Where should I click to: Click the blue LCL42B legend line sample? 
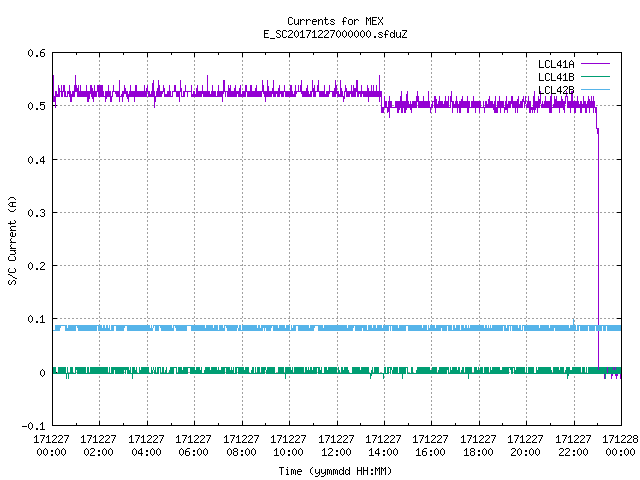[x=595, y=89]
